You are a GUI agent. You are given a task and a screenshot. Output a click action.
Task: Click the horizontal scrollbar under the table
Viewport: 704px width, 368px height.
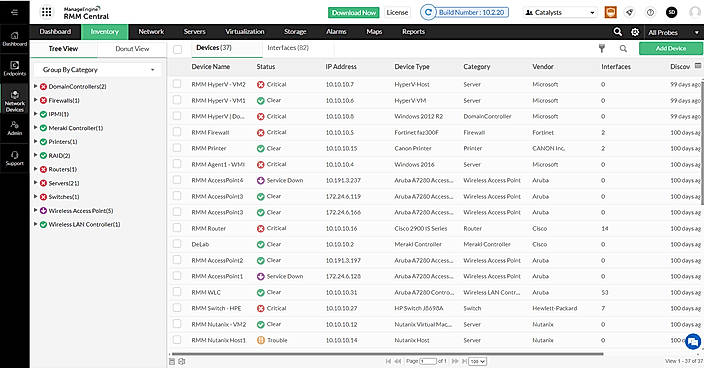coord(387,354)
